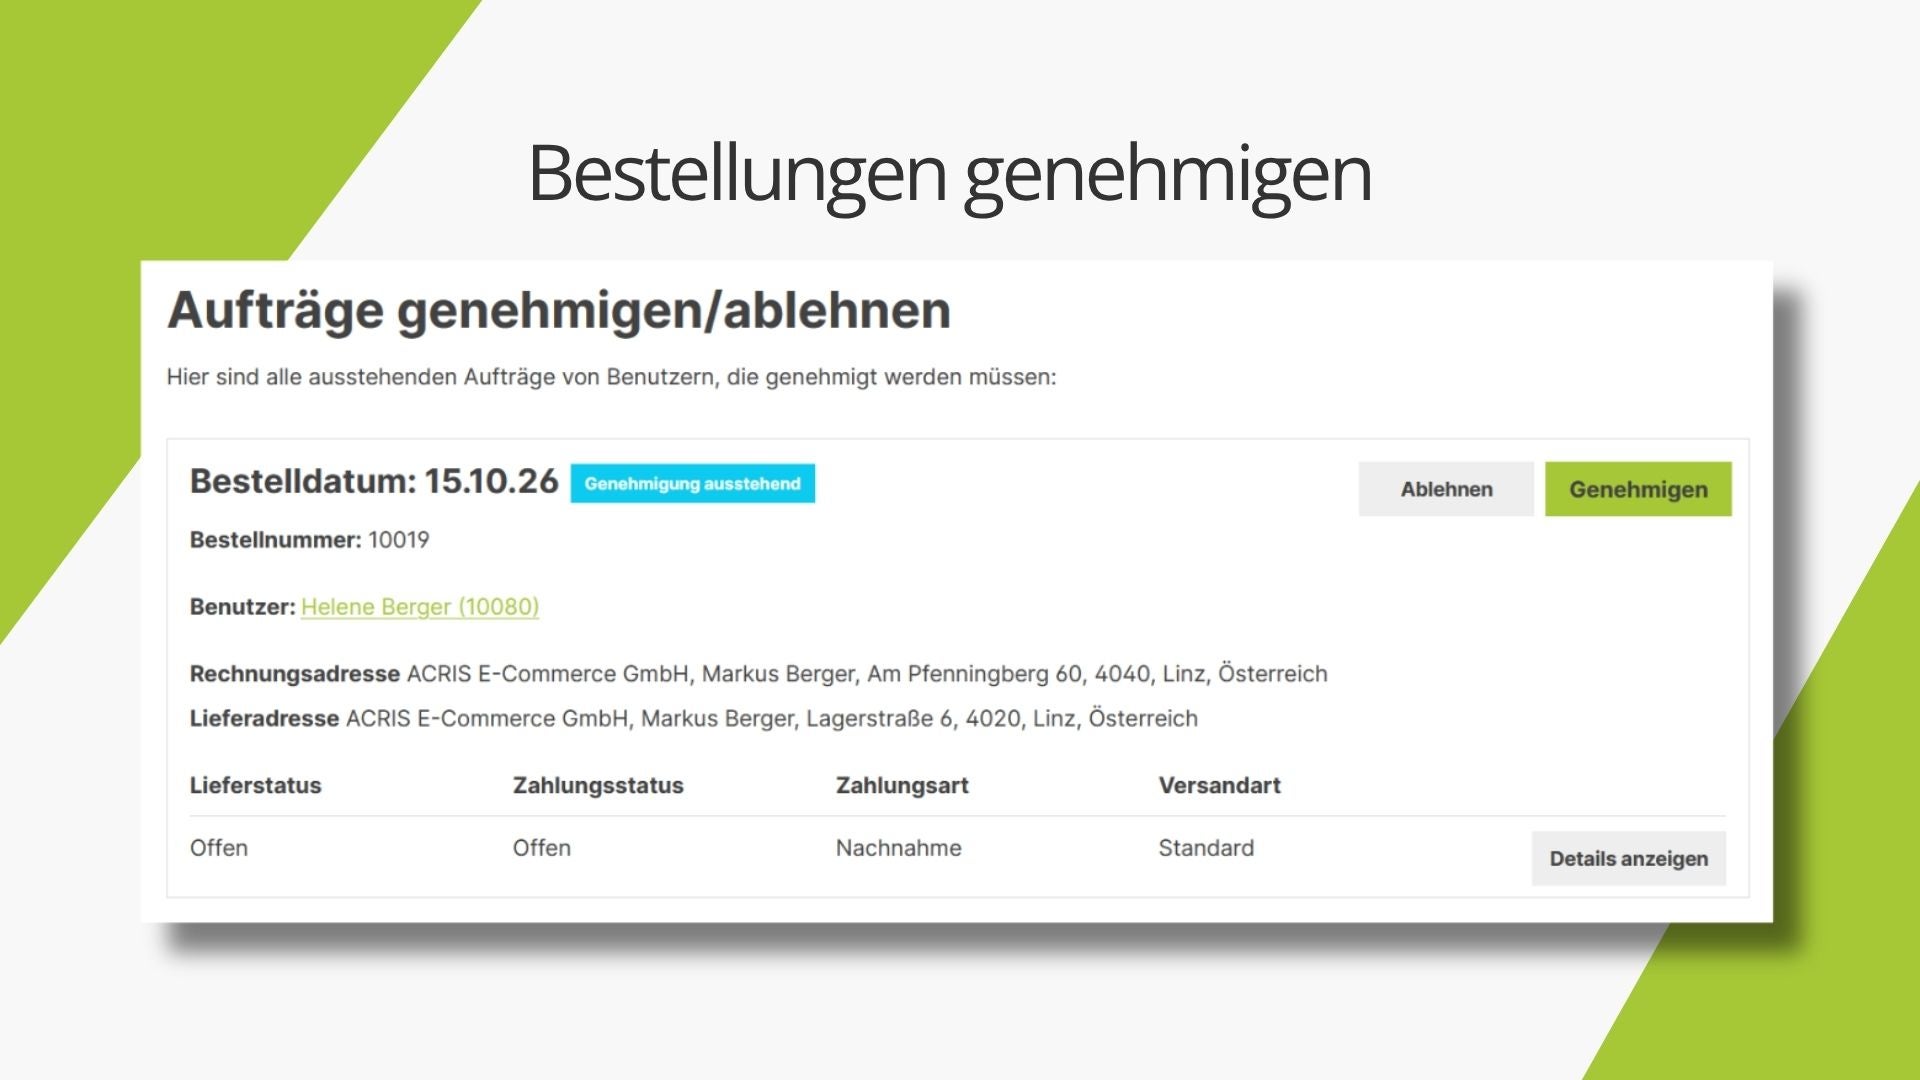Open Details anzeigen for order 10019

point(1628,858)
